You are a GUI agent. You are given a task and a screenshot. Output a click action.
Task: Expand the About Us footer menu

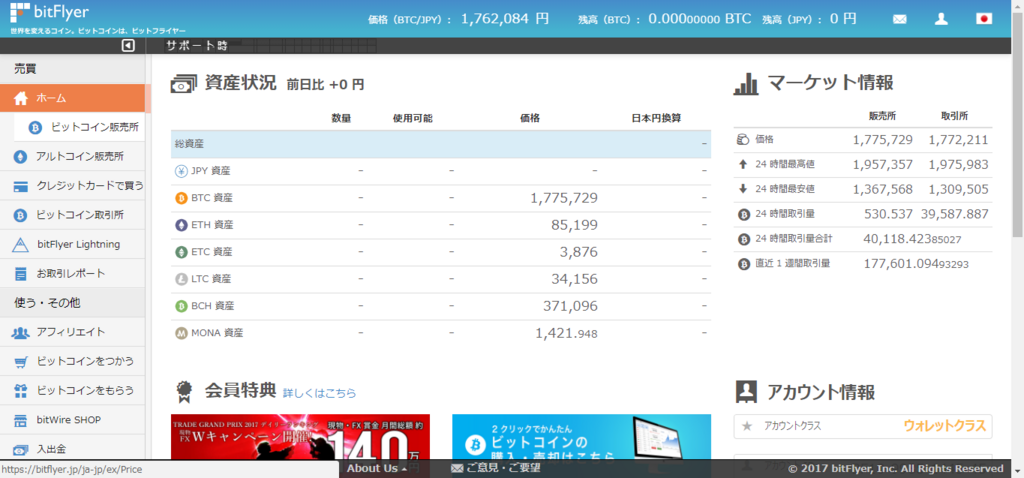click(x=377, y=468)
